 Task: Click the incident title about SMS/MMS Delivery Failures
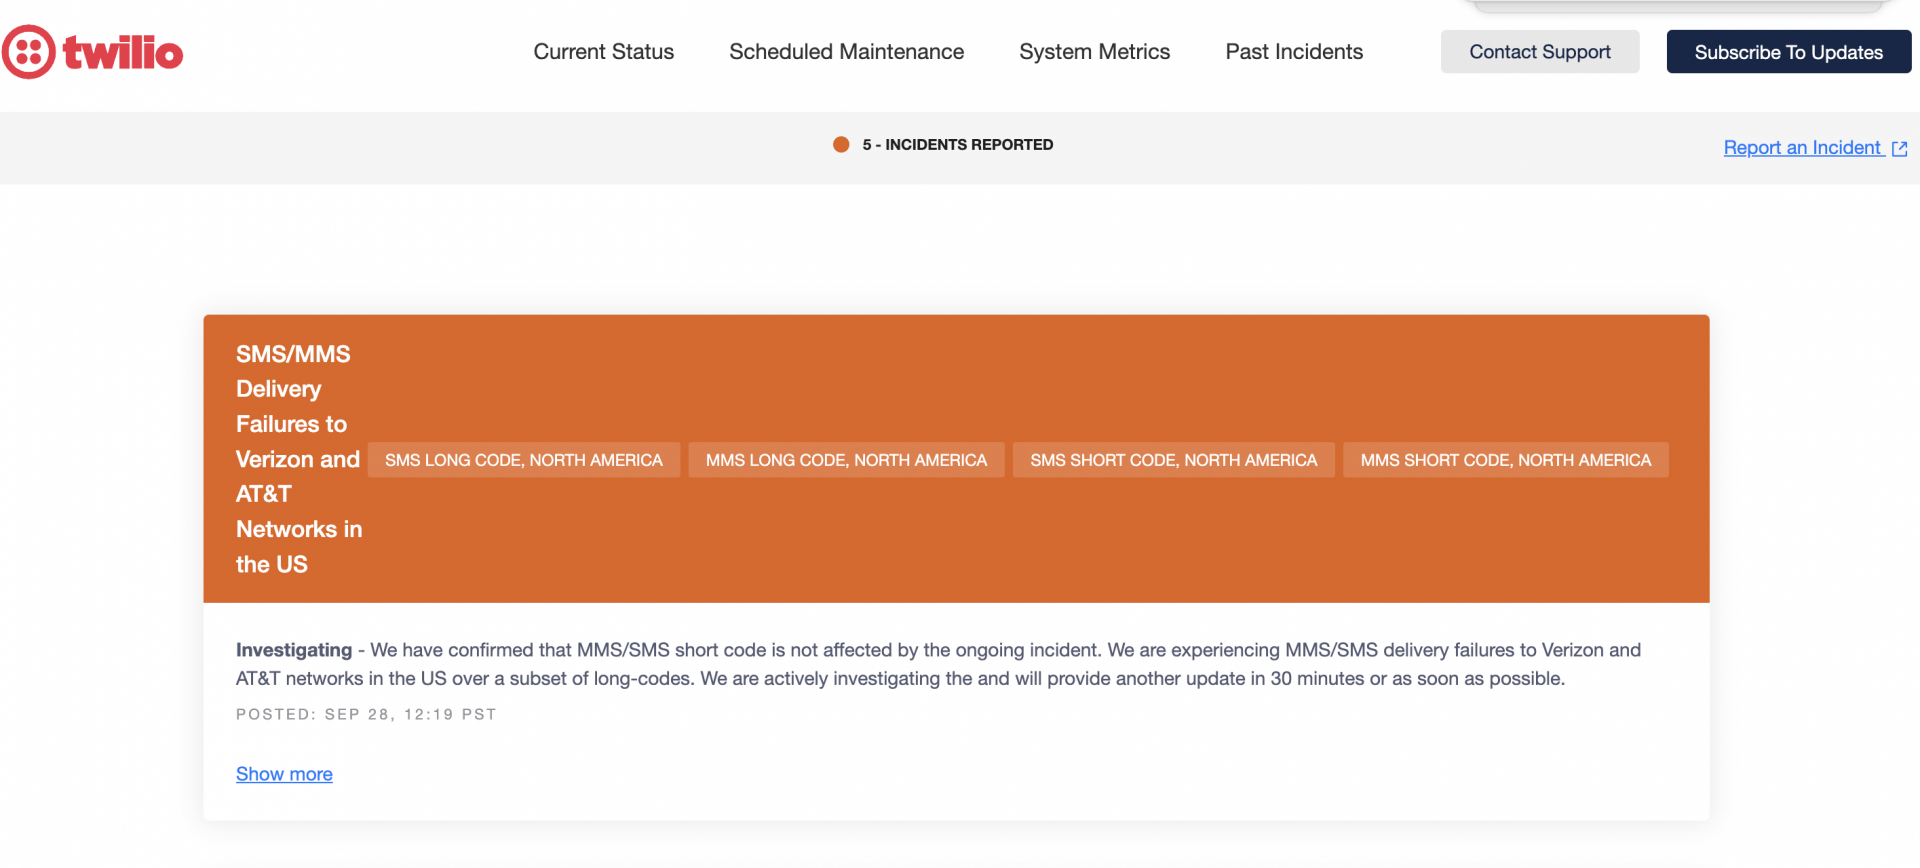coord(297,458)
